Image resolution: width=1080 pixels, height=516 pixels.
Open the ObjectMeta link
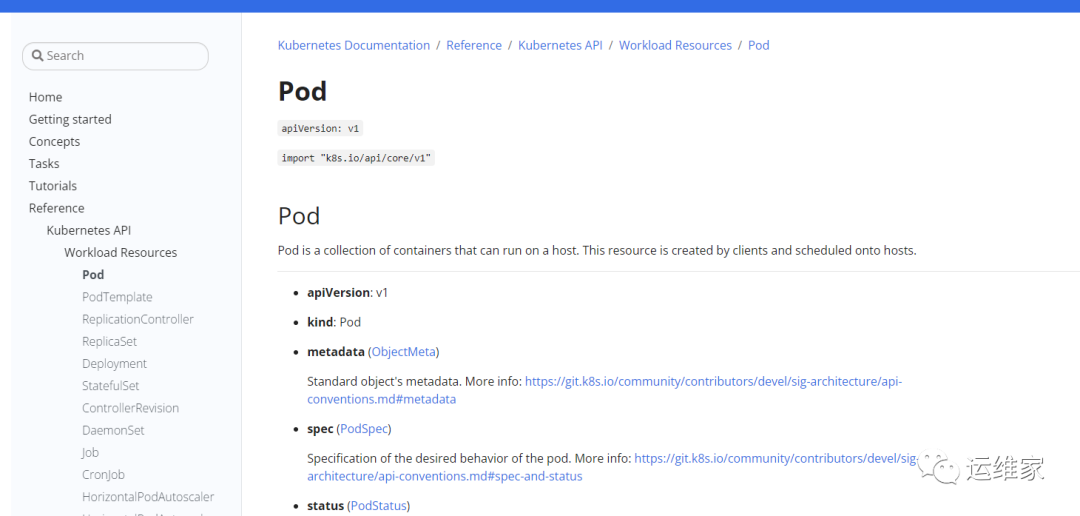click(404, 351)
